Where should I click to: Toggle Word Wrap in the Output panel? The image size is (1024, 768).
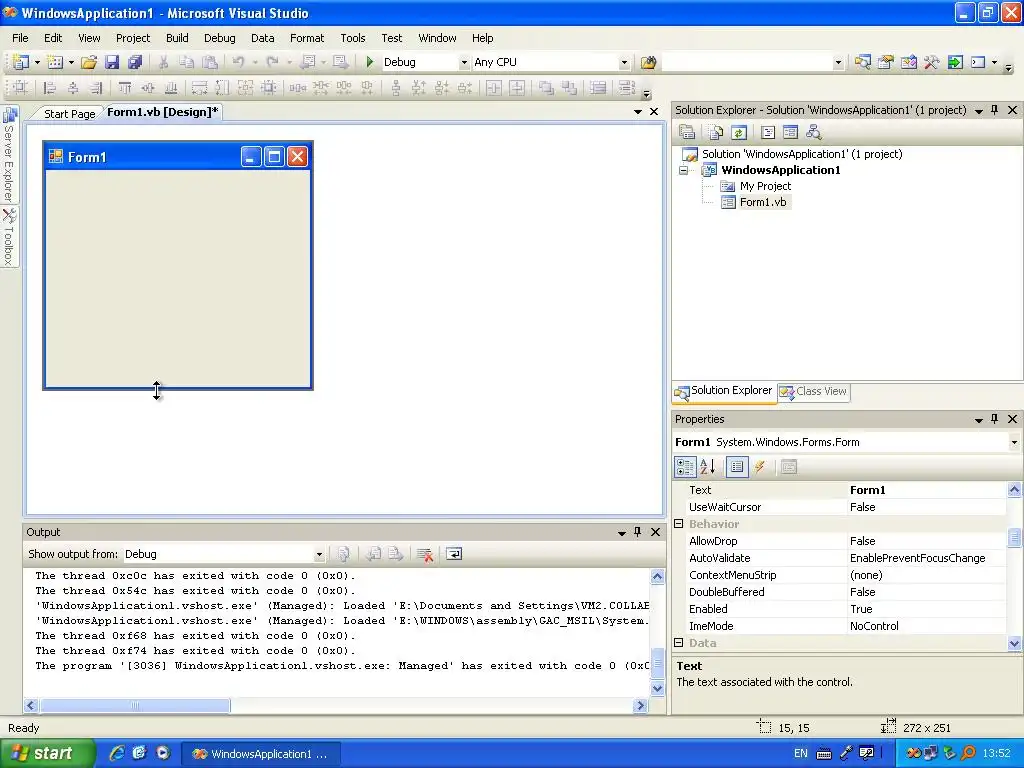[454, 554]
